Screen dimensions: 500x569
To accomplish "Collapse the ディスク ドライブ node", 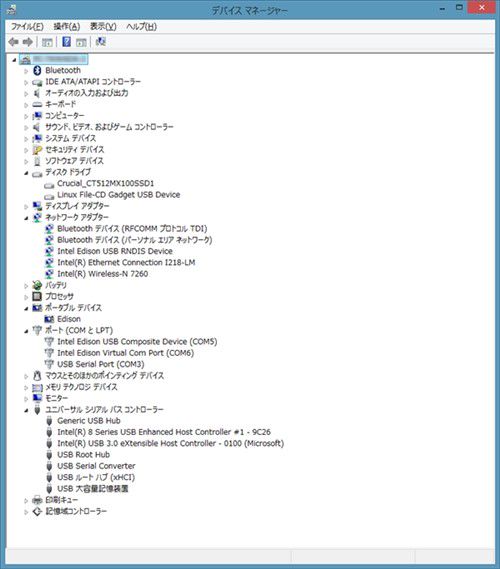I will (26, 173).
